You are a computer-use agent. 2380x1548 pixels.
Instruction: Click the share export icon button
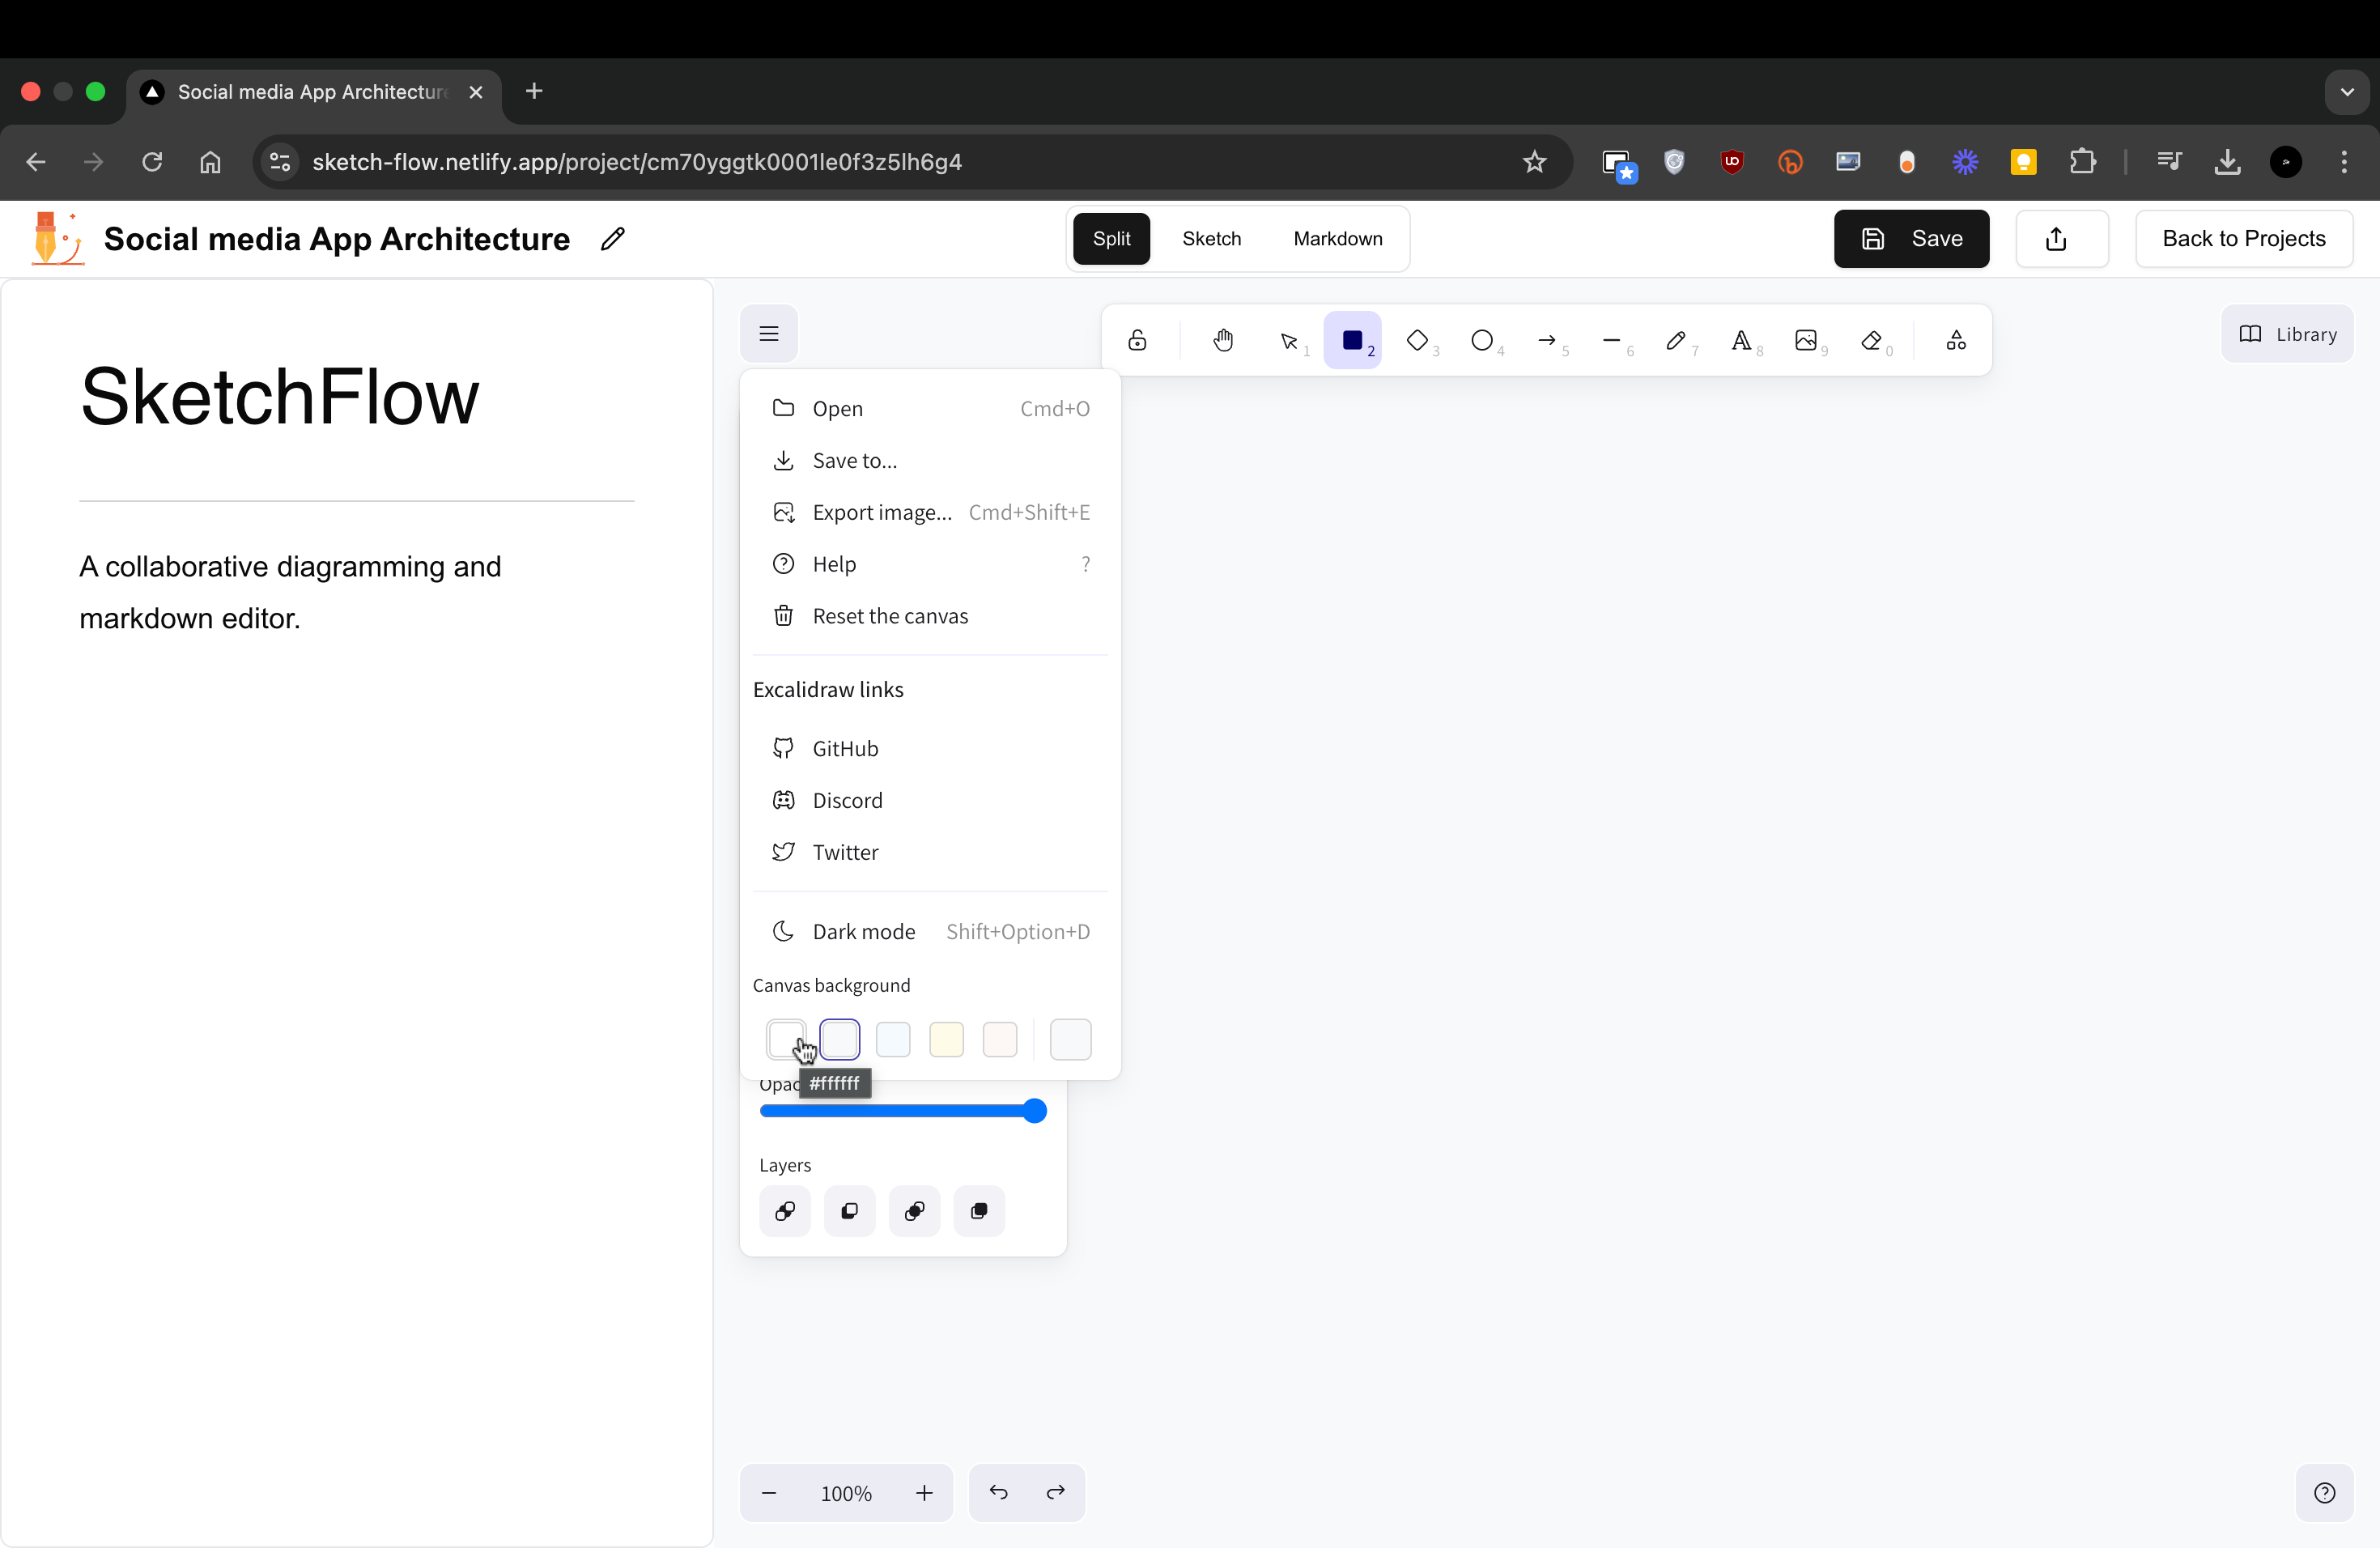(x=2062, y=238)
